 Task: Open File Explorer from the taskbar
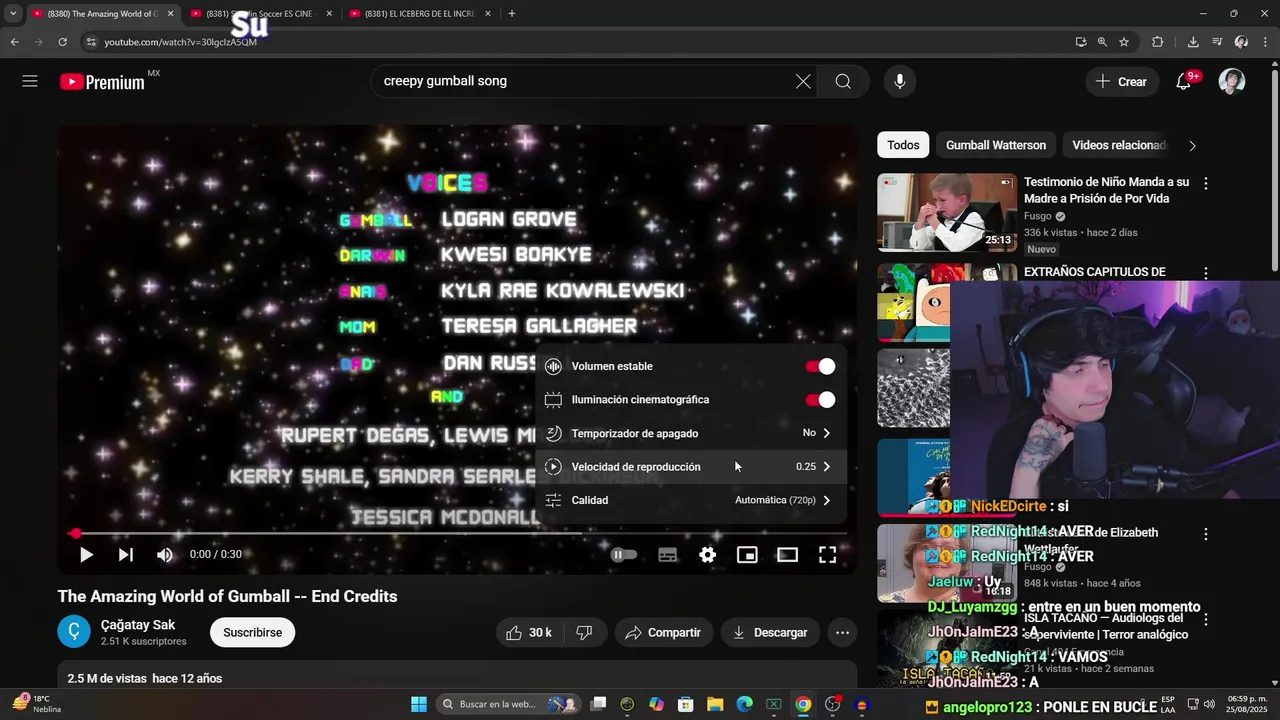click(x=715, y=704)
